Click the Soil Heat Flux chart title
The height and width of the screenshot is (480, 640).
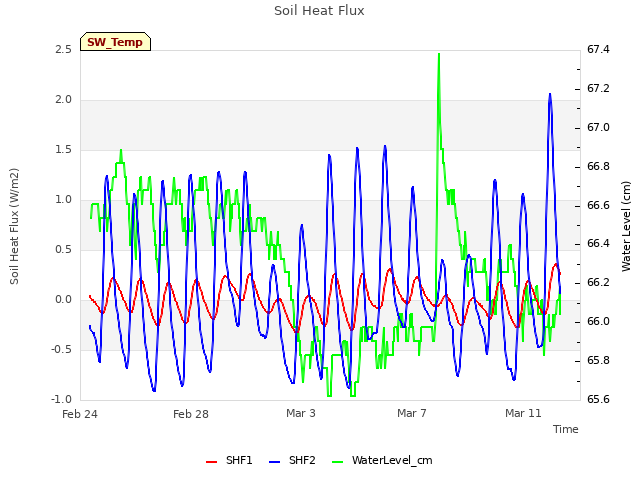[x=319, y=11]
